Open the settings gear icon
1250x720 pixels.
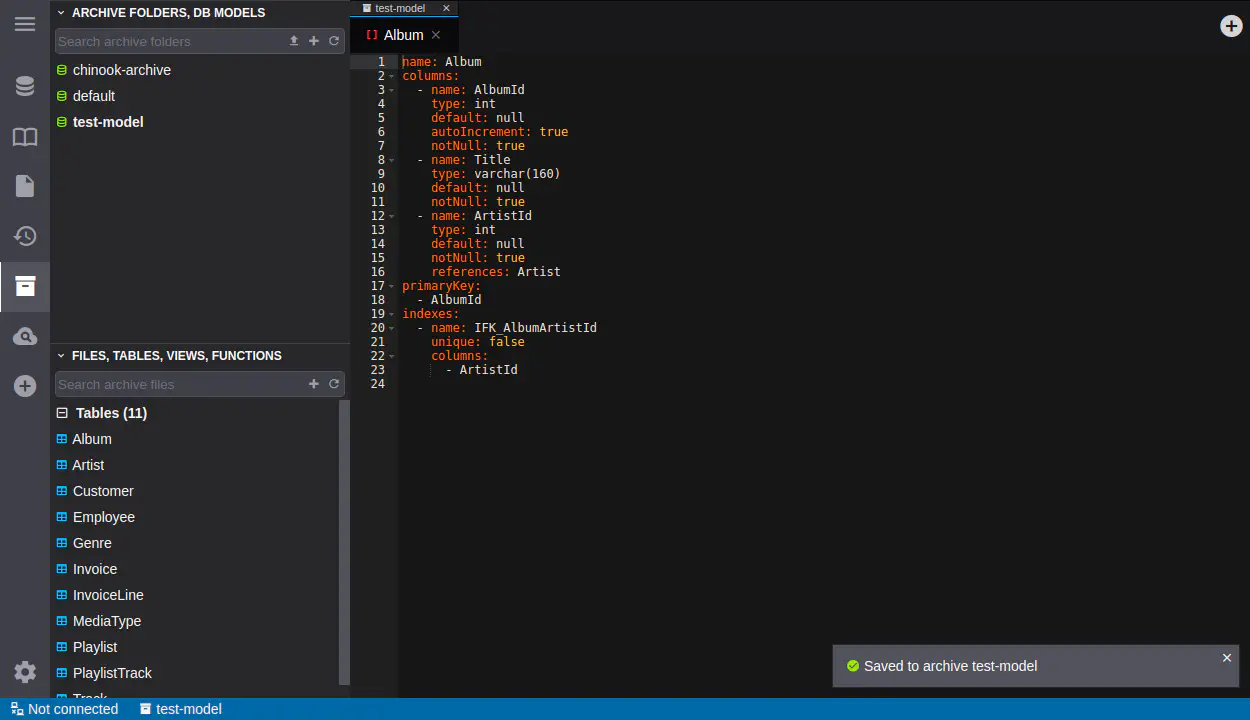click(25, 672)
